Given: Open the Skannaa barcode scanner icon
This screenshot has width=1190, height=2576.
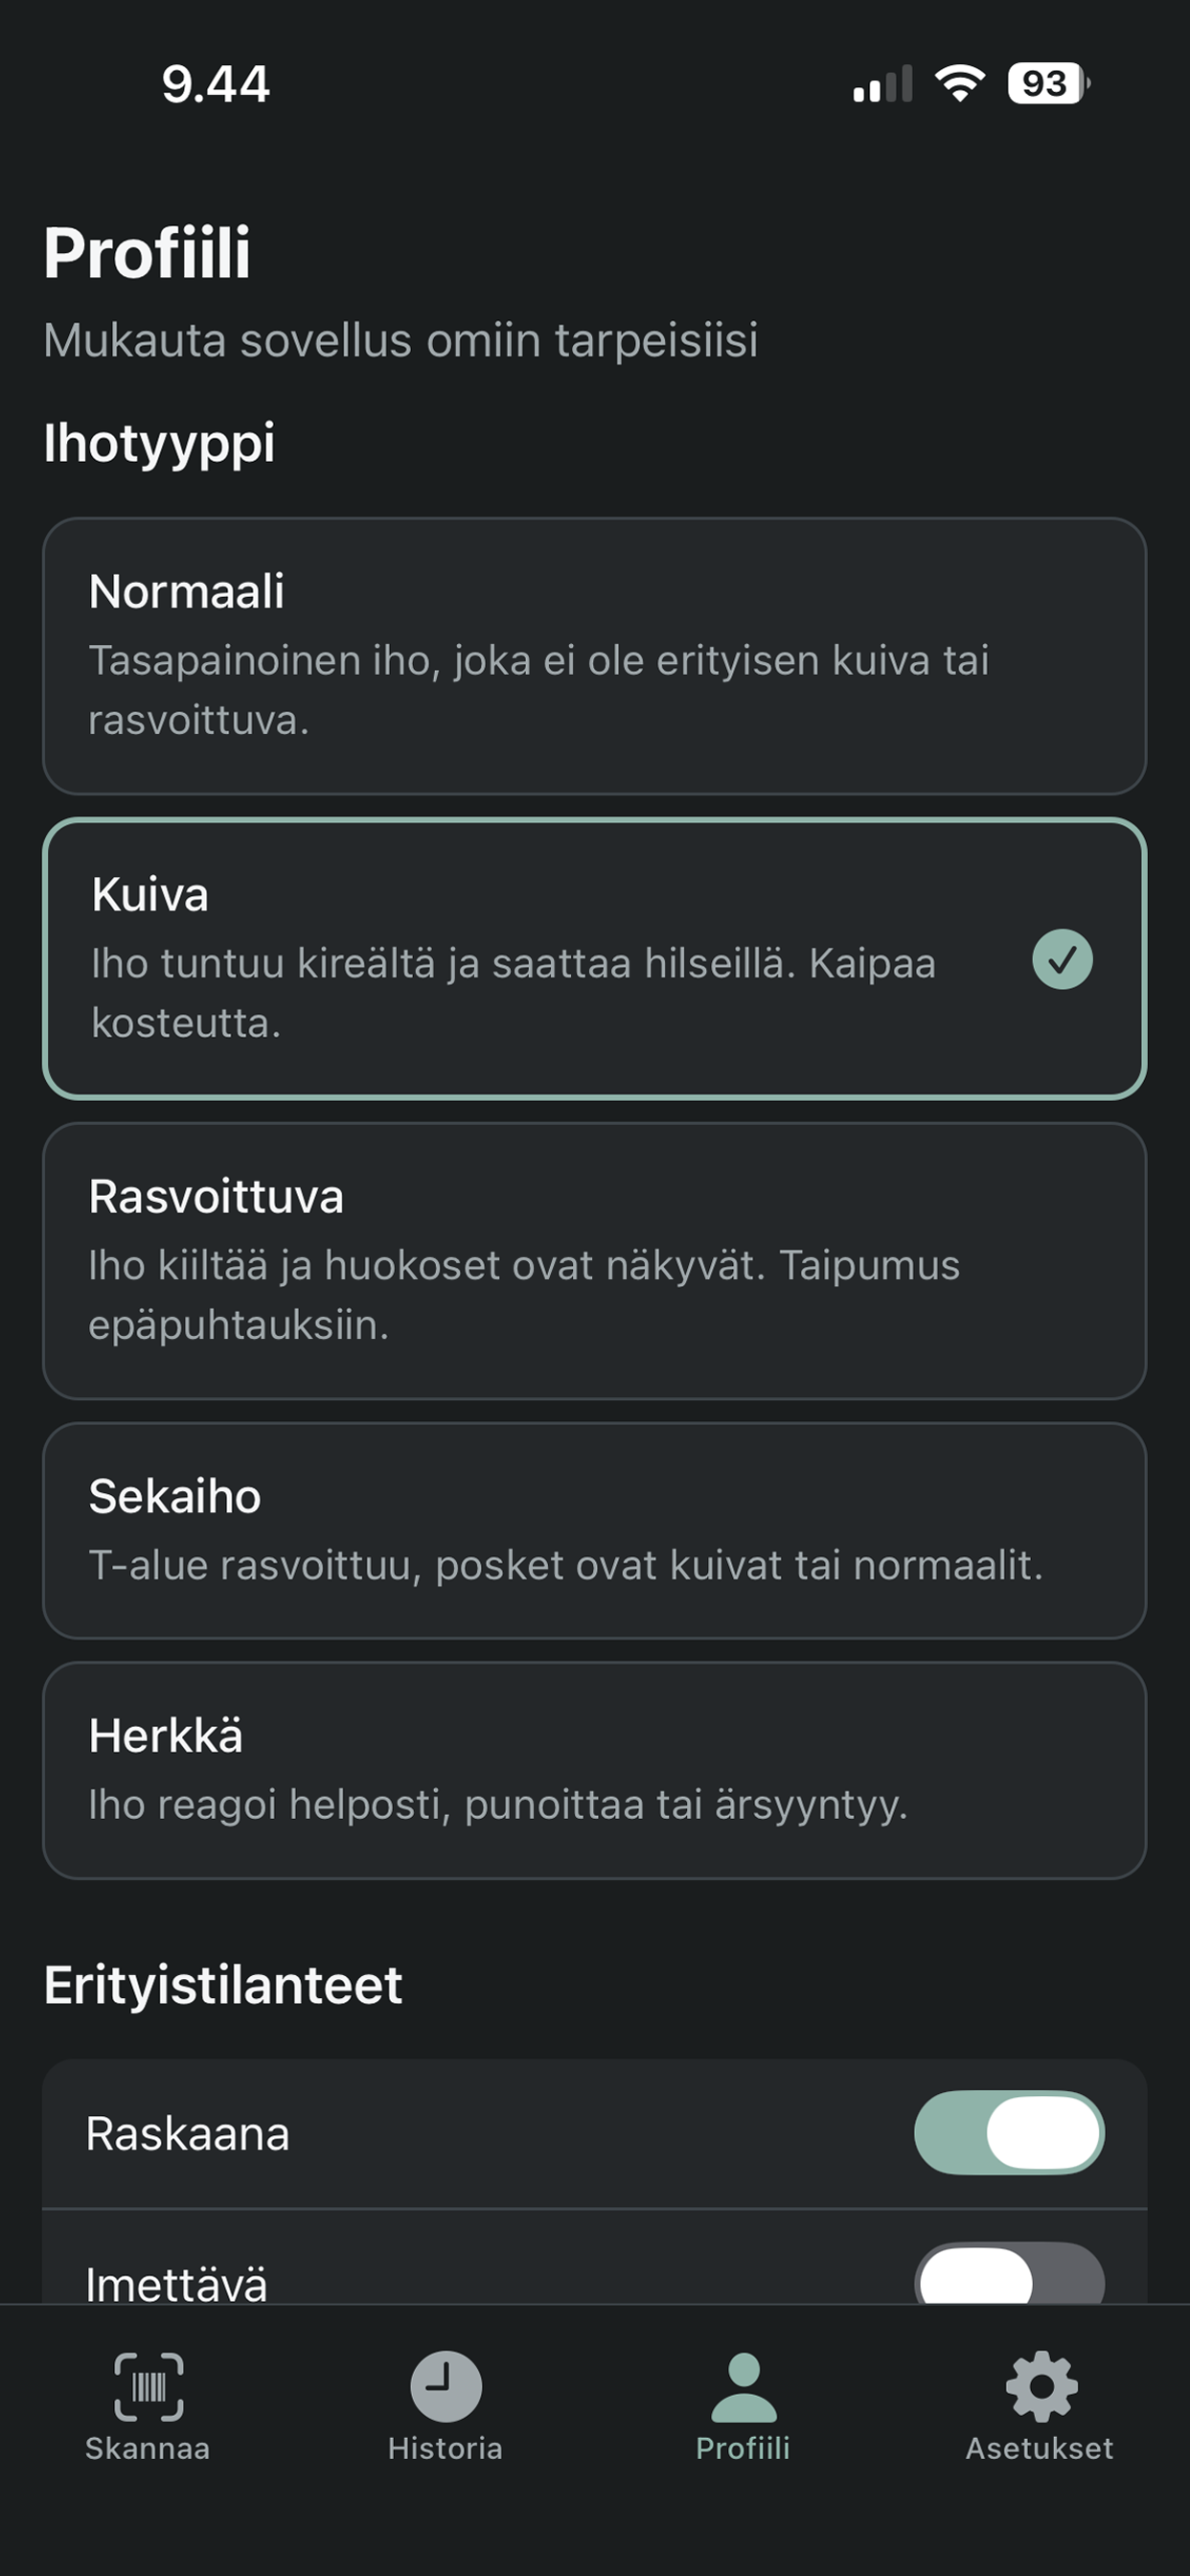Looking at the screenshot, I should coord(148,2385).
